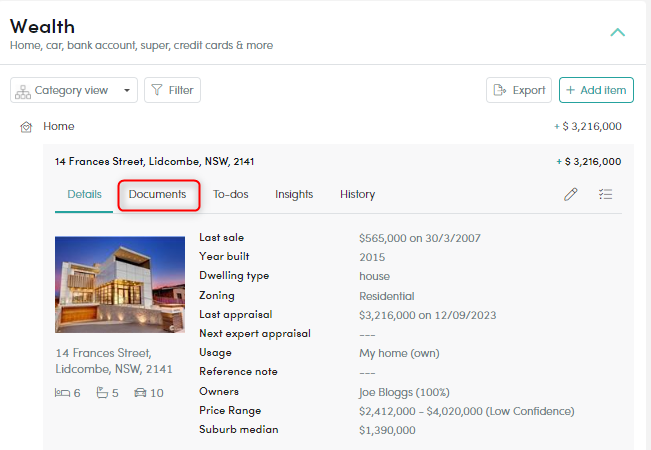The height and width of the screenshot is (450, 651).
Task: Click the Filter button
Action: tap(172, 90)
